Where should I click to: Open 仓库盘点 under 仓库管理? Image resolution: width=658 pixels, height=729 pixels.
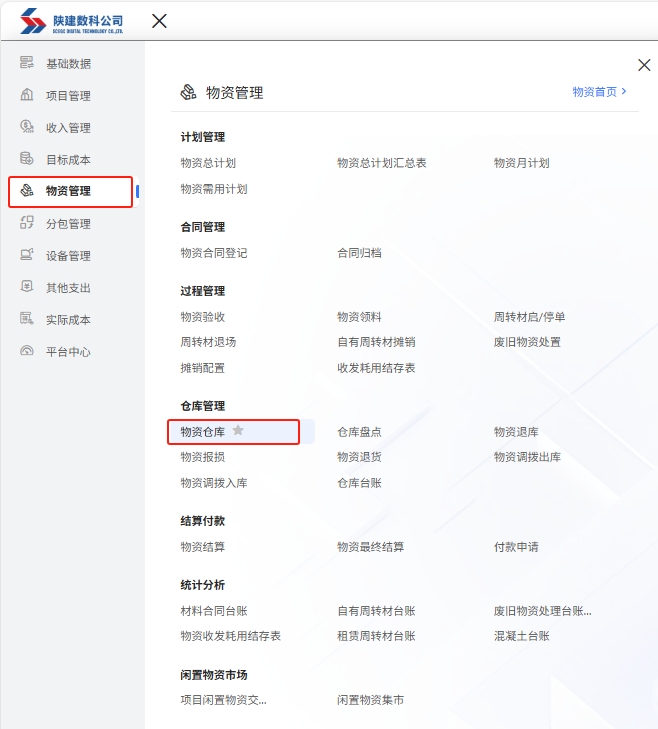pyautogui.click(x=359, y=432)
